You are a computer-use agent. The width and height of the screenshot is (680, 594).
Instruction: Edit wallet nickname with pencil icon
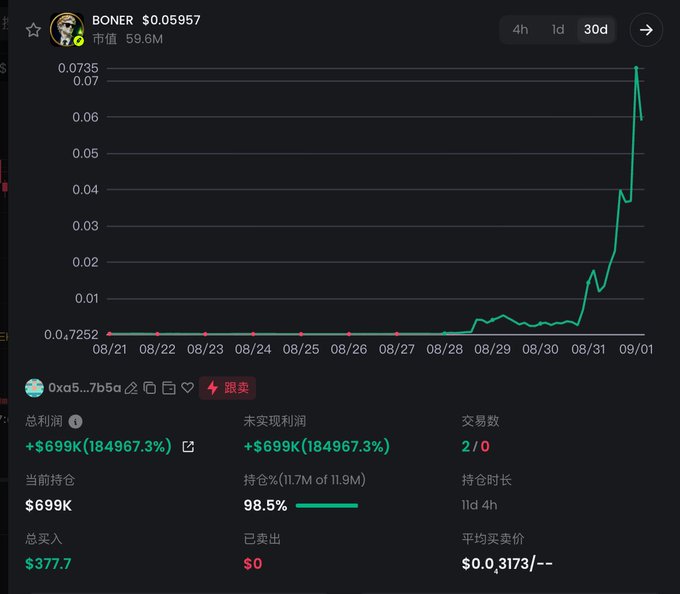pyautogui.click(x=131, y=388)
